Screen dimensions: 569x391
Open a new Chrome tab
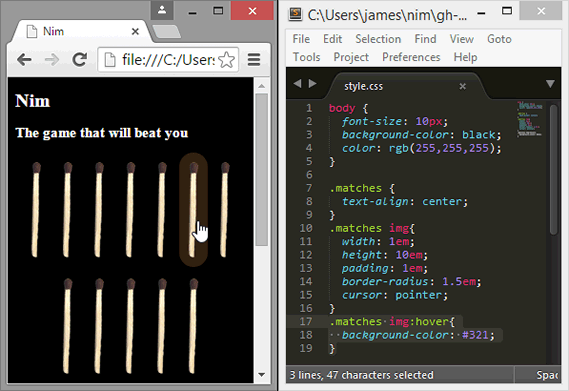pyautogui.click(x=166, y=32)
